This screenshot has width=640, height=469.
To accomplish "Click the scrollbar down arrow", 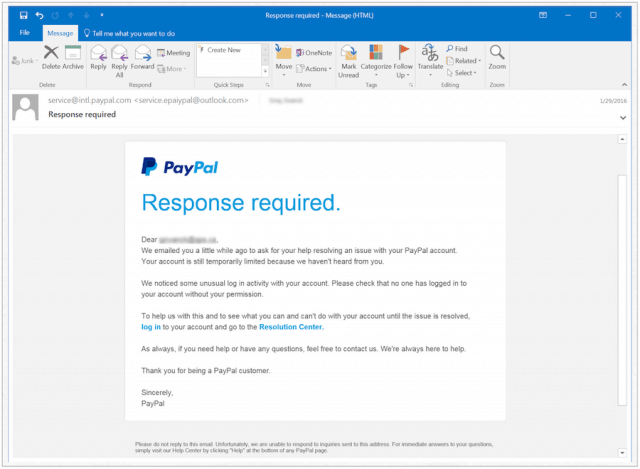I will pos(622,452).
